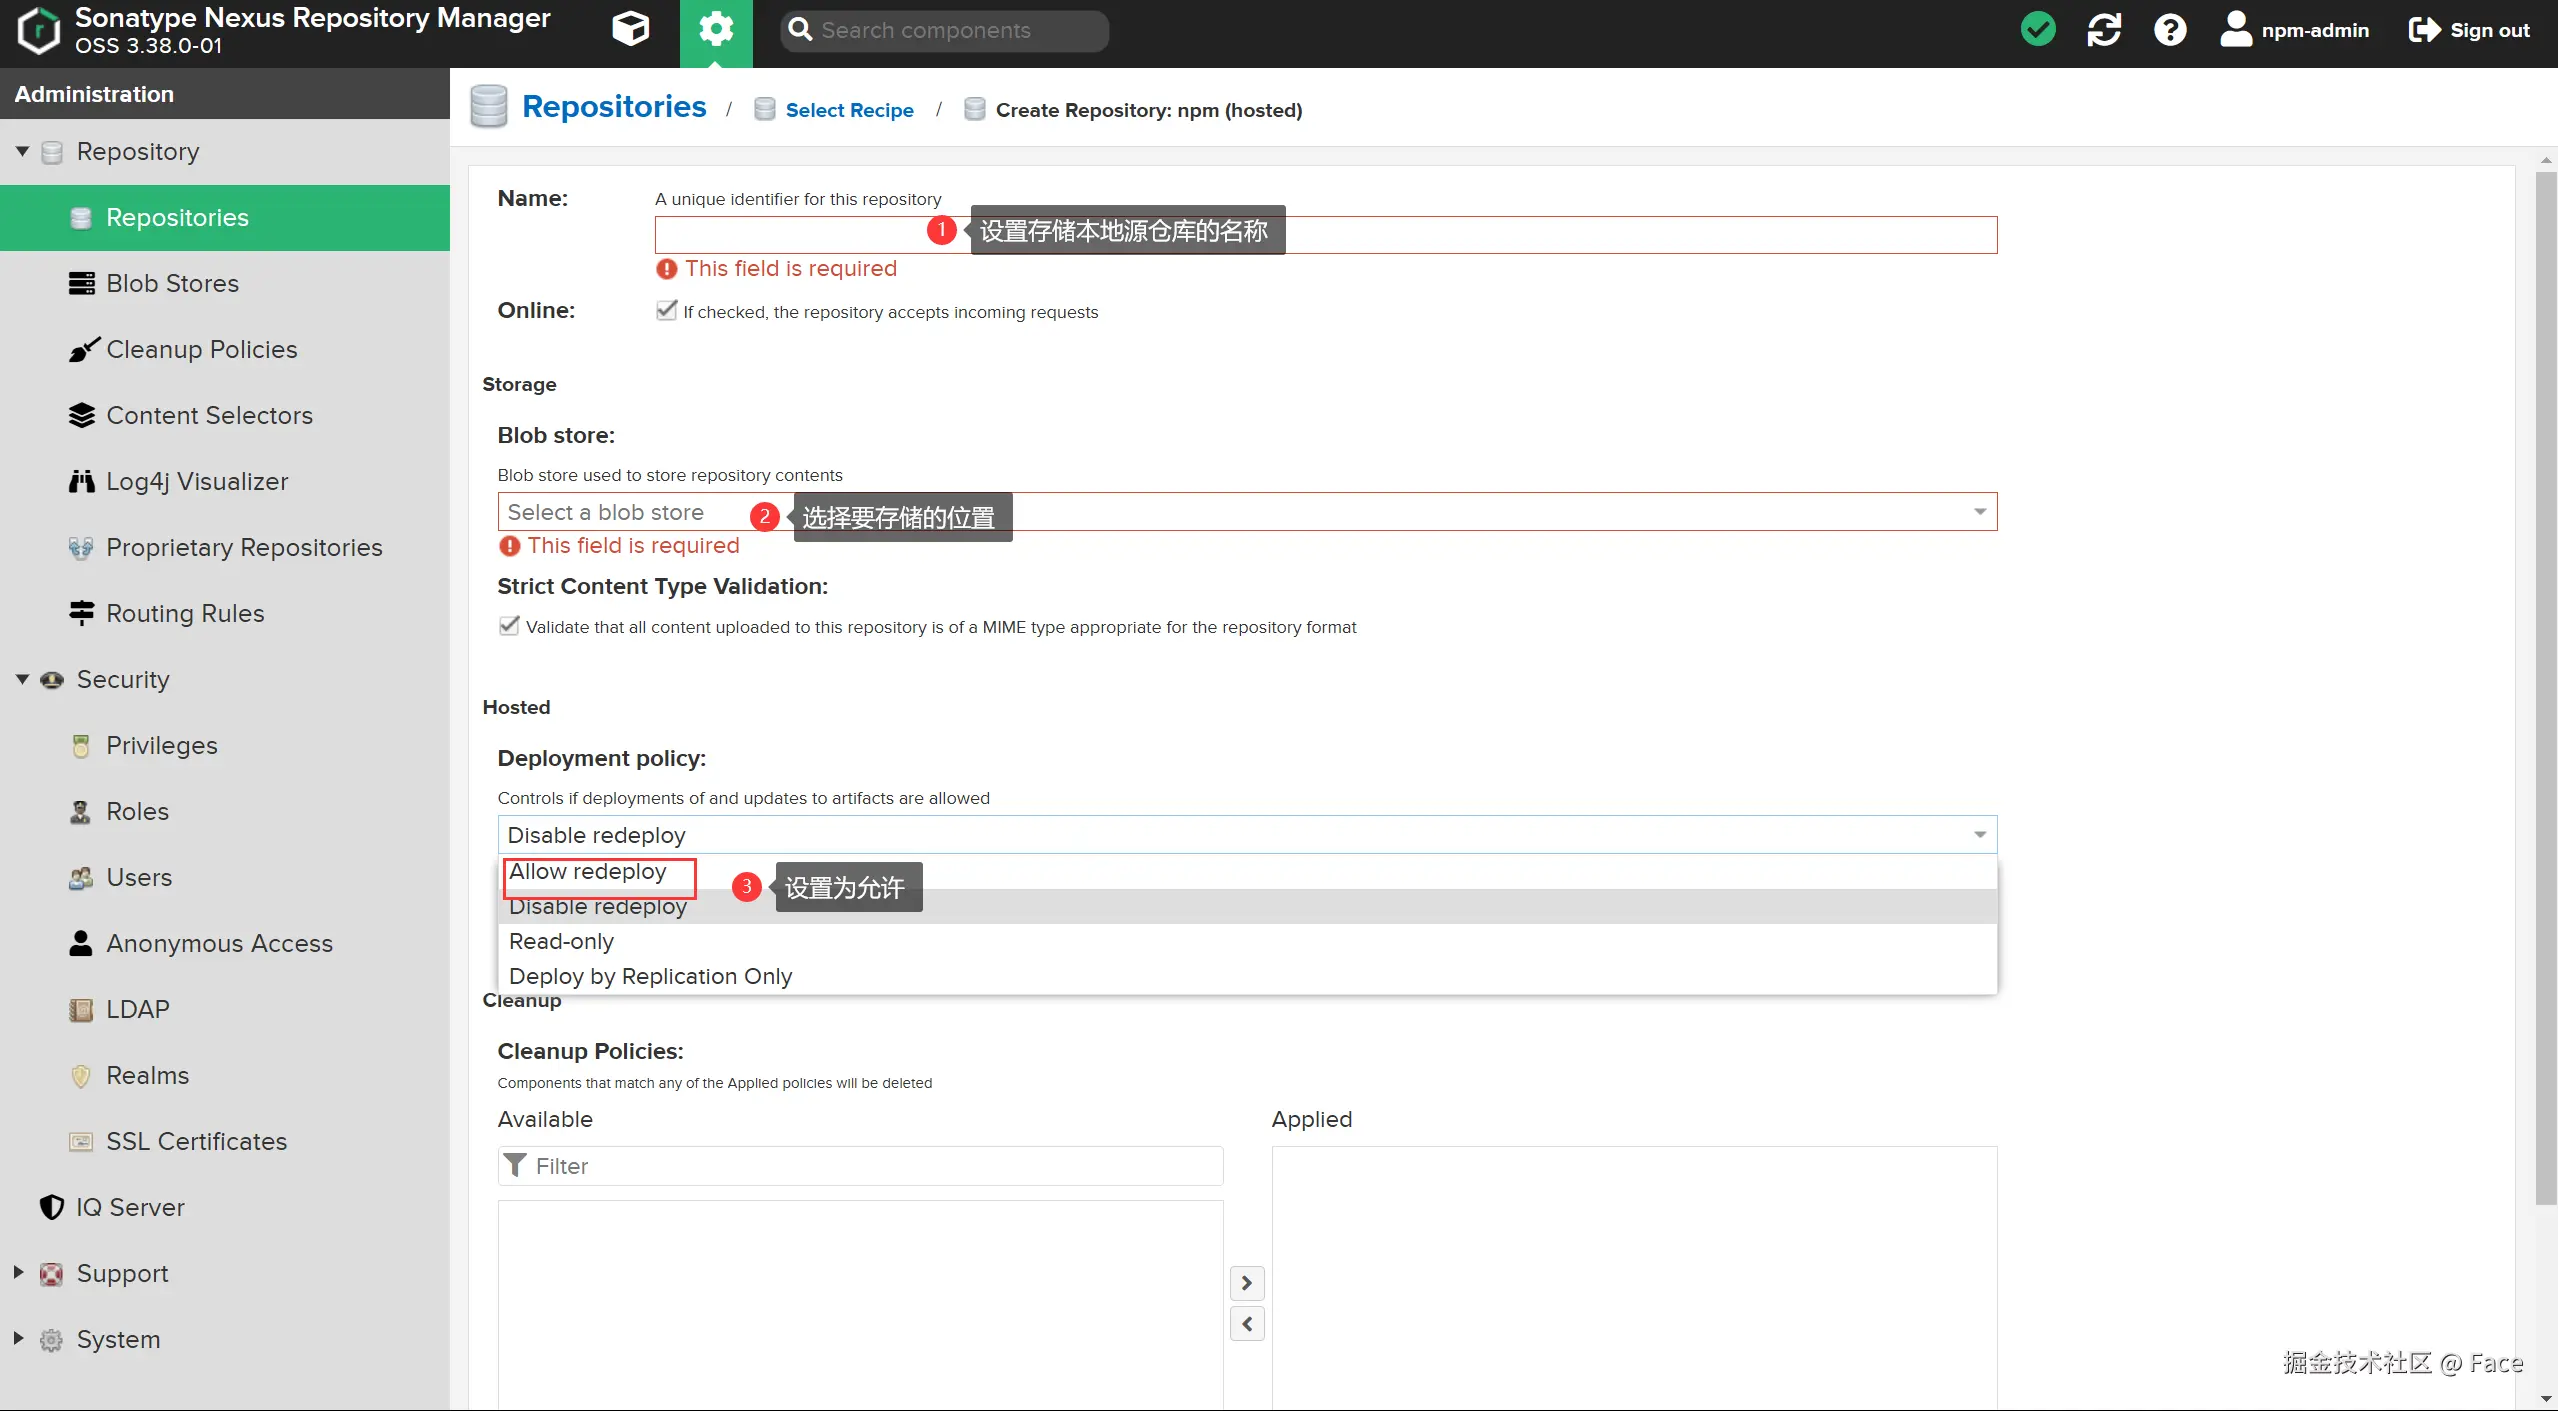Click the refresh arrows icon
The height and width of the screenshot is (1411, 2558).
pyautogui.click(x=2103, y=30)
